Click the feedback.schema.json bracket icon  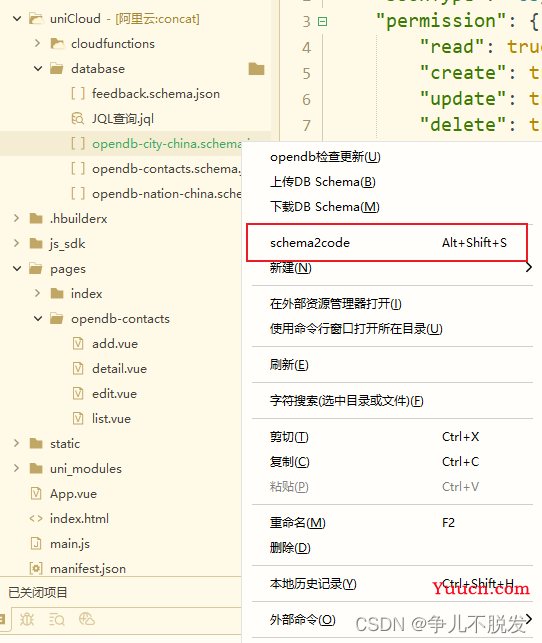[78, 94]
